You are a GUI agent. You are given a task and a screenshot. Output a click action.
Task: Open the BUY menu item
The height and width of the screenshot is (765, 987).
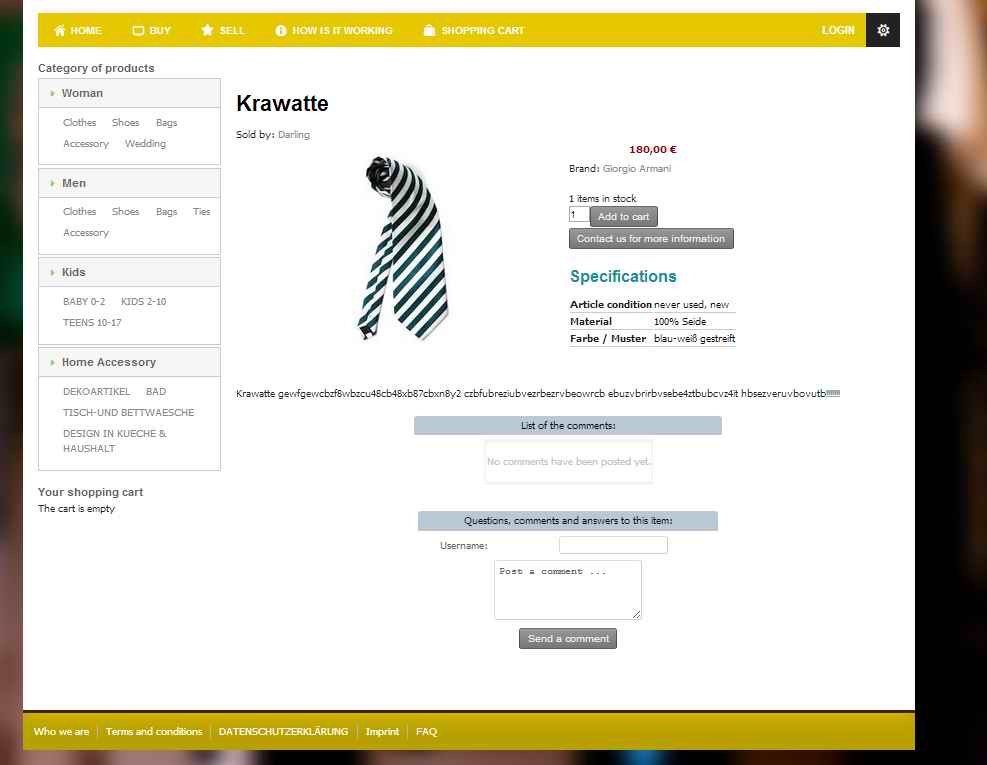[x=160, y=30]
